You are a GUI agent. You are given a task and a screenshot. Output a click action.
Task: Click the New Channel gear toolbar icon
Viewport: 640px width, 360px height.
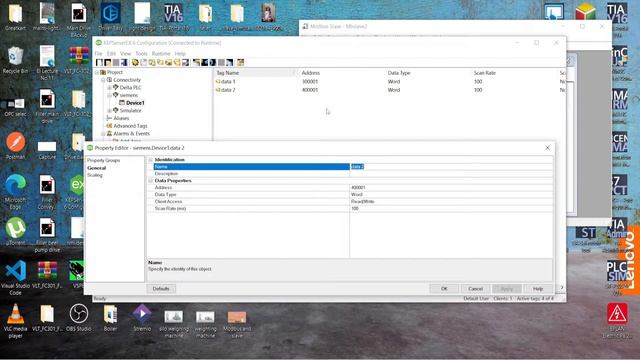click(135, 62)
